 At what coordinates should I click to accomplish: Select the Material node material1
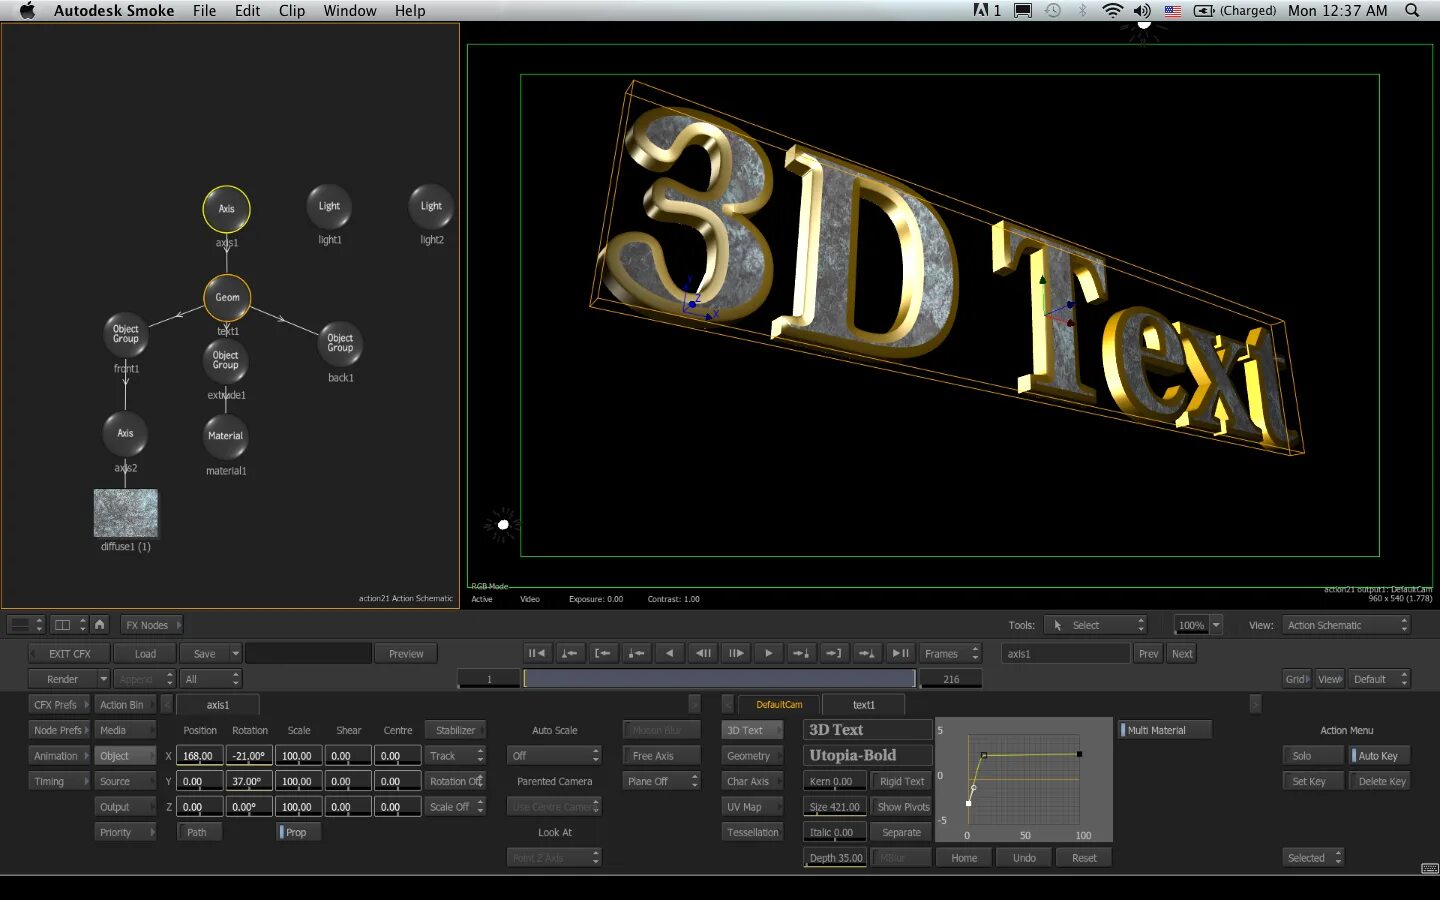point(225,436)
